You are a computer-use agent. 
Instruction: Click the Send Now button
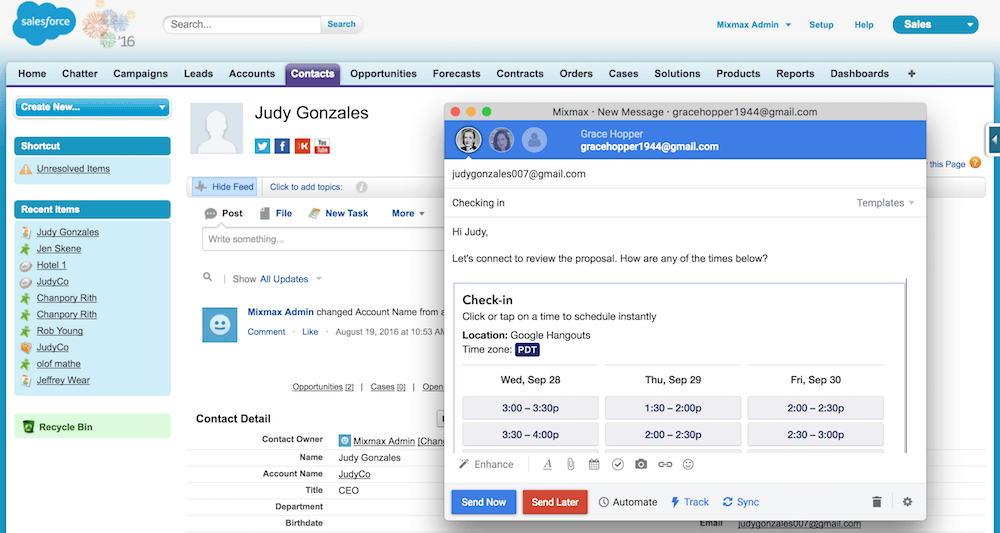point(484,502)
